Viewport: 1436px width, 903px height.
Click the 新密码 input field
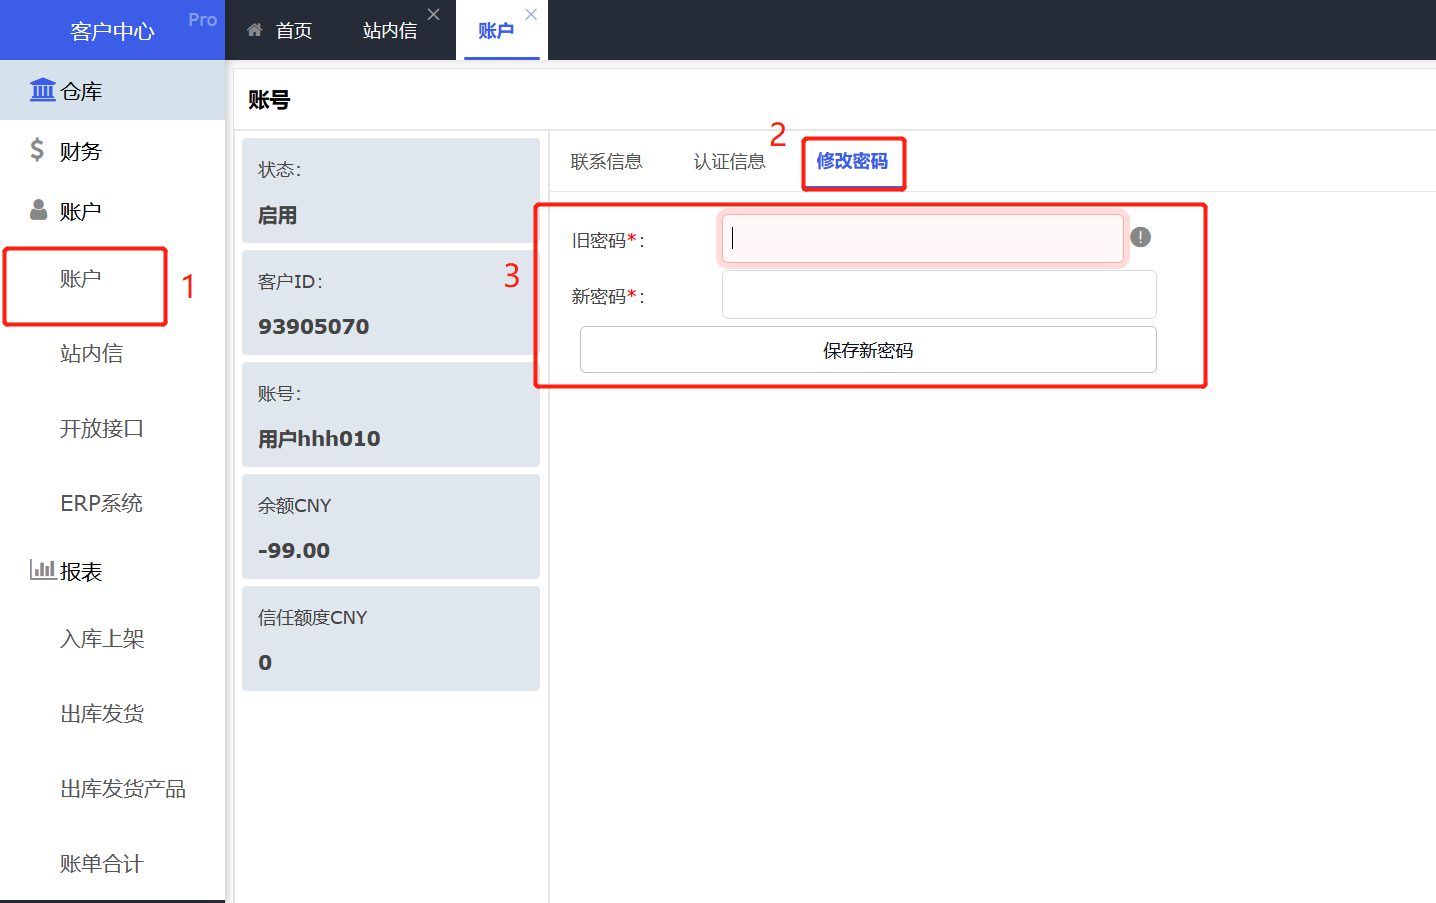click(939, 294)
